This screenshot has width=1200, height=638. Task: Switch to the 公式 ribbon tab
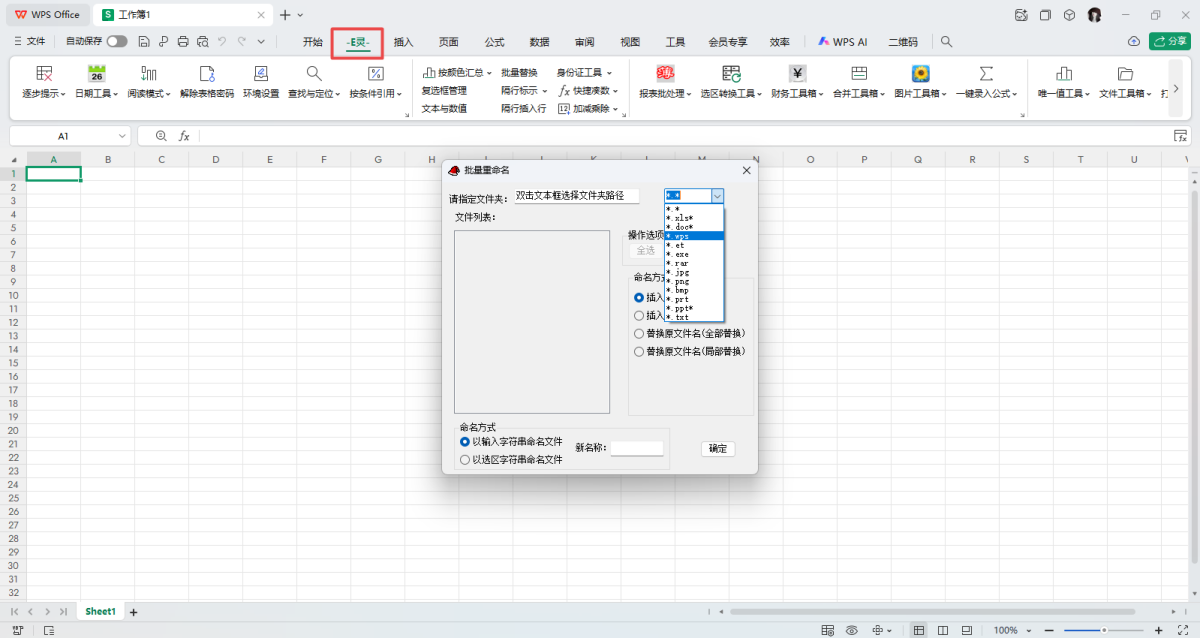point(494,42)
